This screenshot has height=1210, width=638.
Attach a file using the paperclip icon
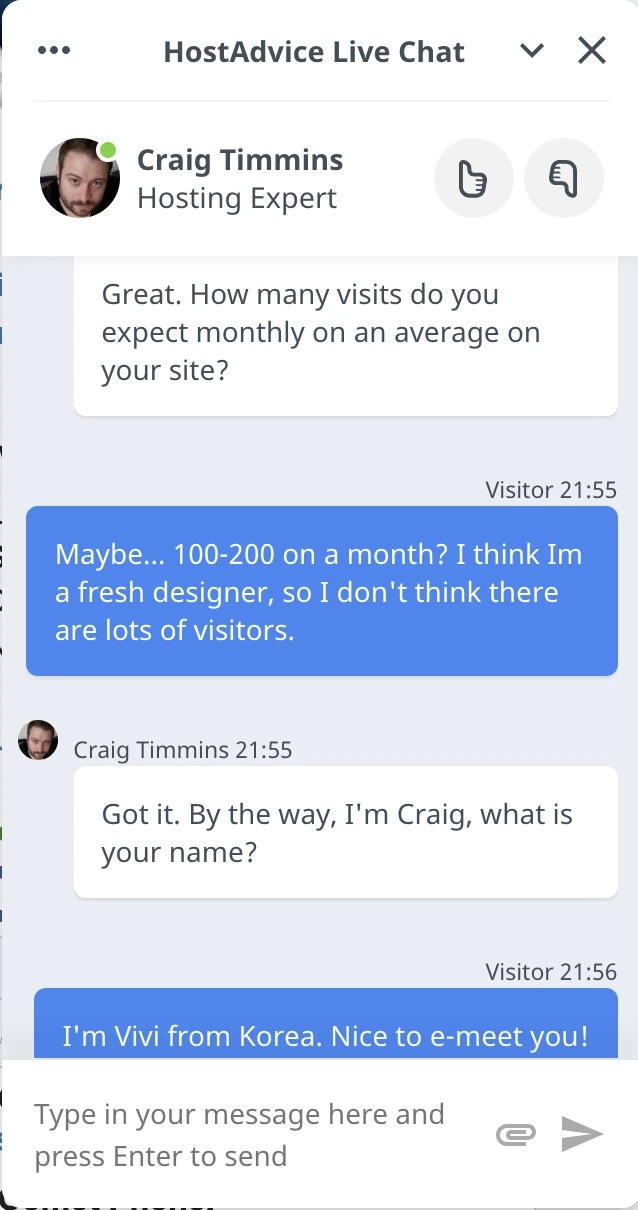515,1134
